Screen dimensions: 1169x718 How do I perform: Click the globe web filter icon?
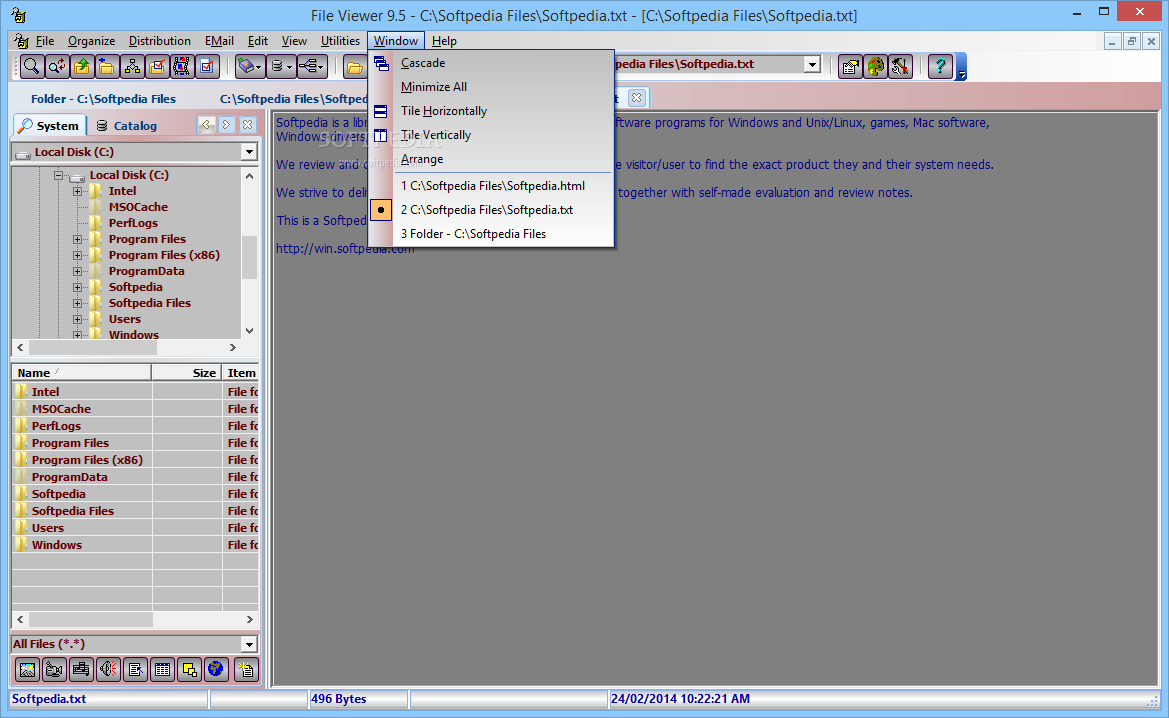pos(216,670)
